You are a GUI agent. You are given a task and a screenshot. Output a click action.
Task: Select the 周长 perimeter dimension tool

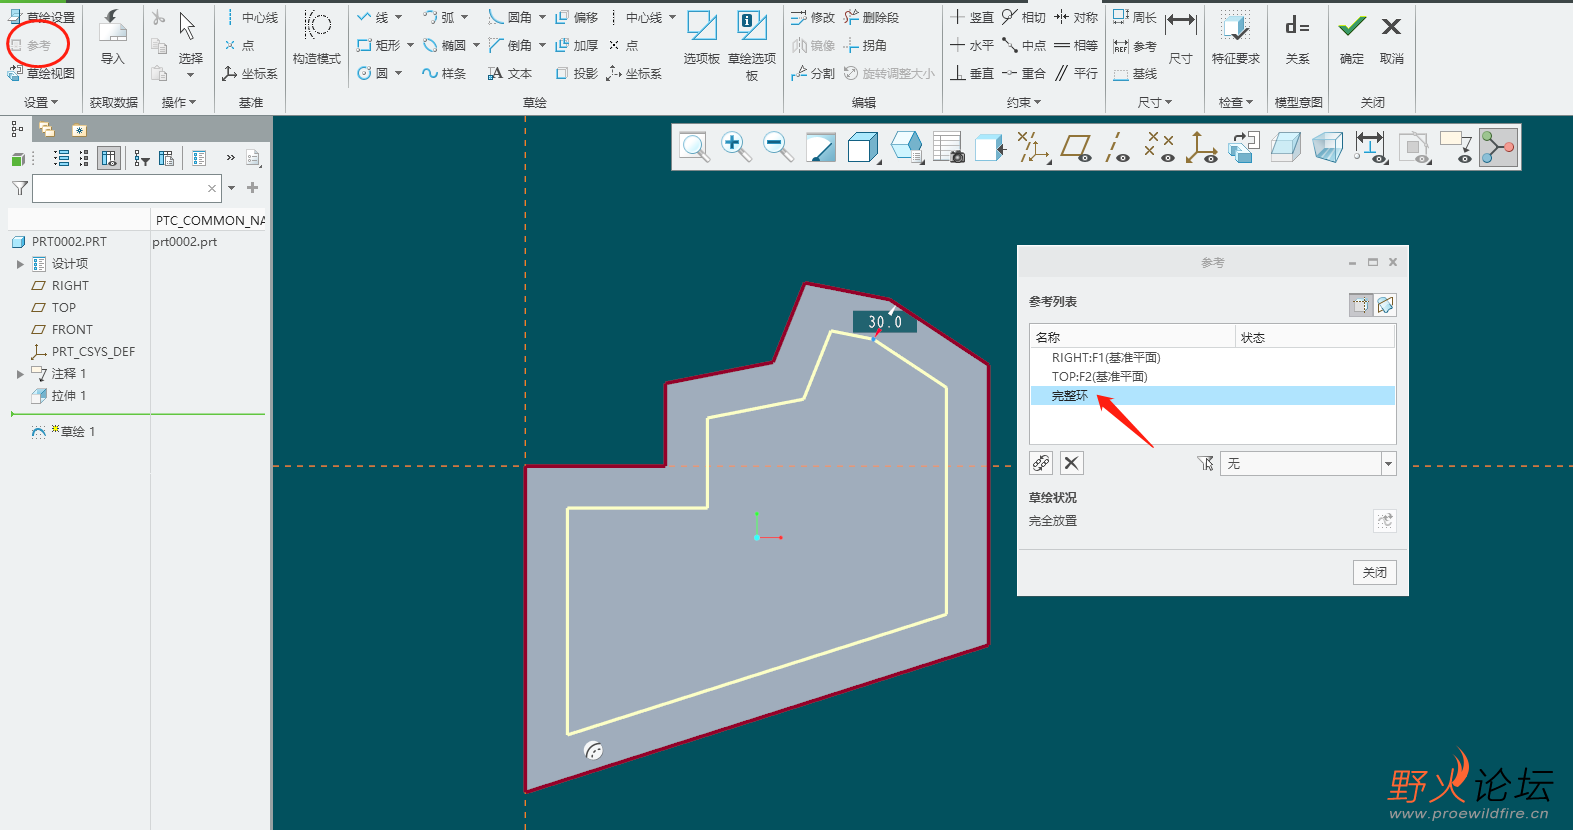point(1135,17)
